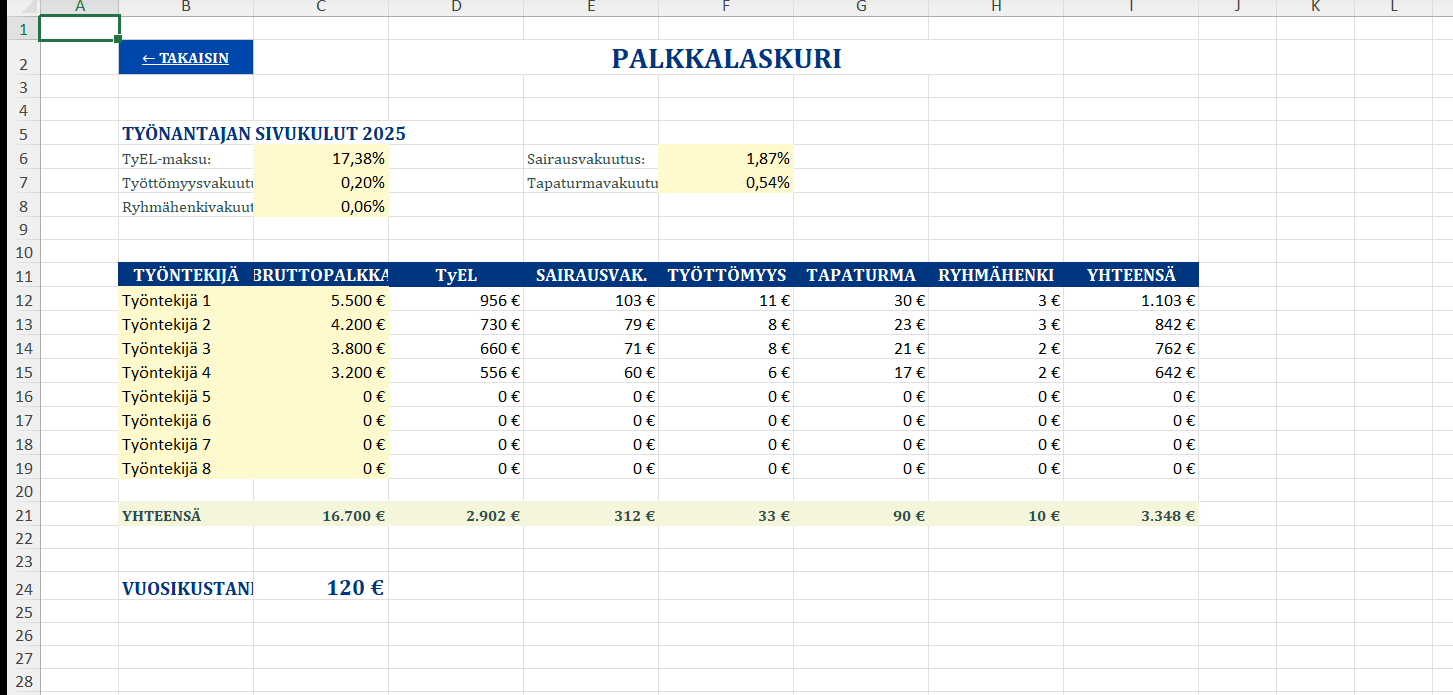
Task: Select the PALKKALASKURI title cell
Action: point(726,59)
